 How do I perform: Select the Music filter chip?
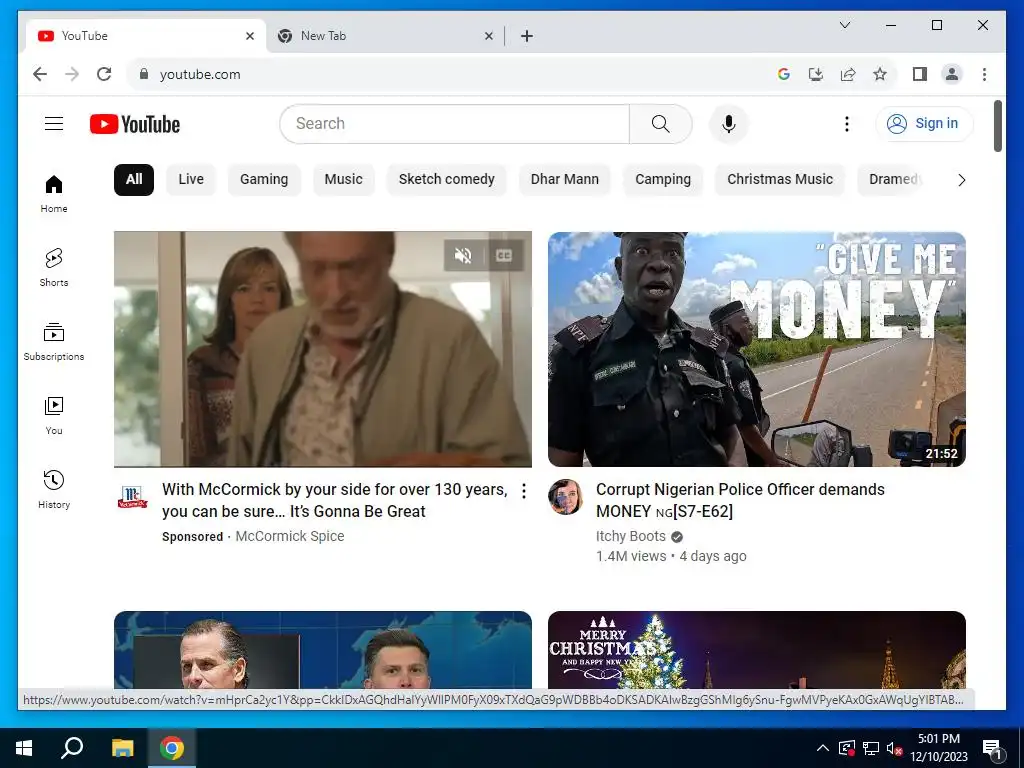click(344, 180)
